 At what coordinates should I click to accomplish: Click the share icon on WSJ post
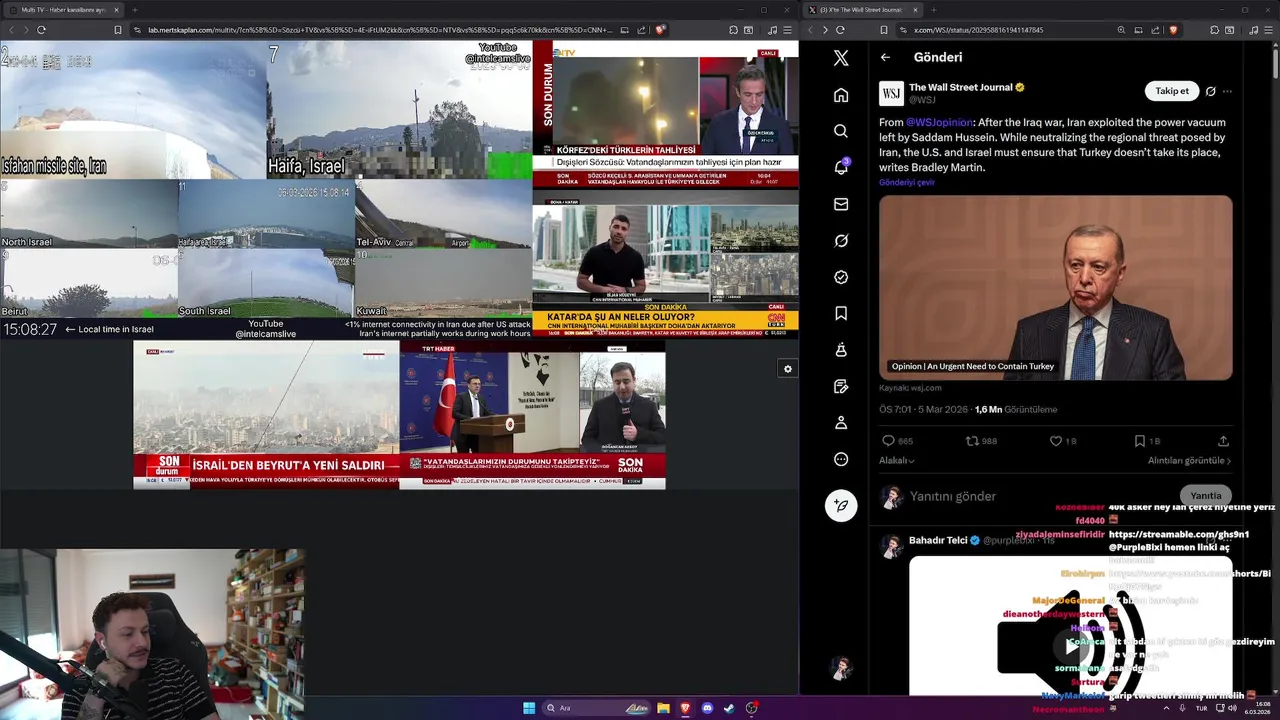(x=1223, y=441)
